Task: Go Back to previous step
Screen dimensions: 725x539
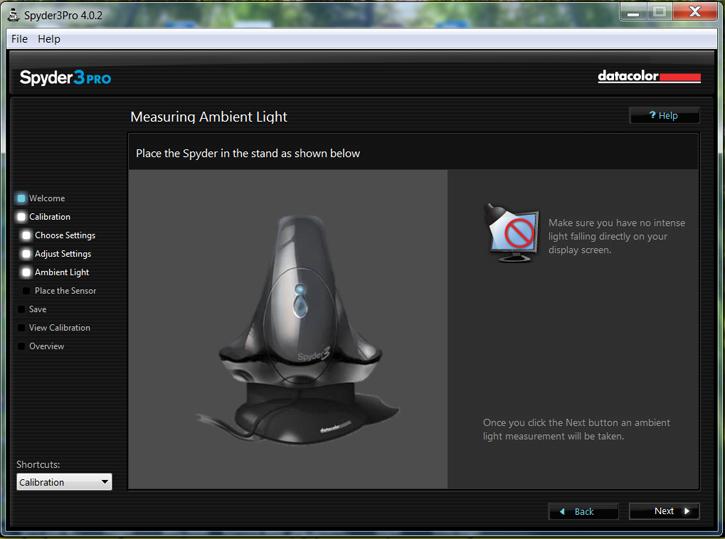Action: [583, 511]
